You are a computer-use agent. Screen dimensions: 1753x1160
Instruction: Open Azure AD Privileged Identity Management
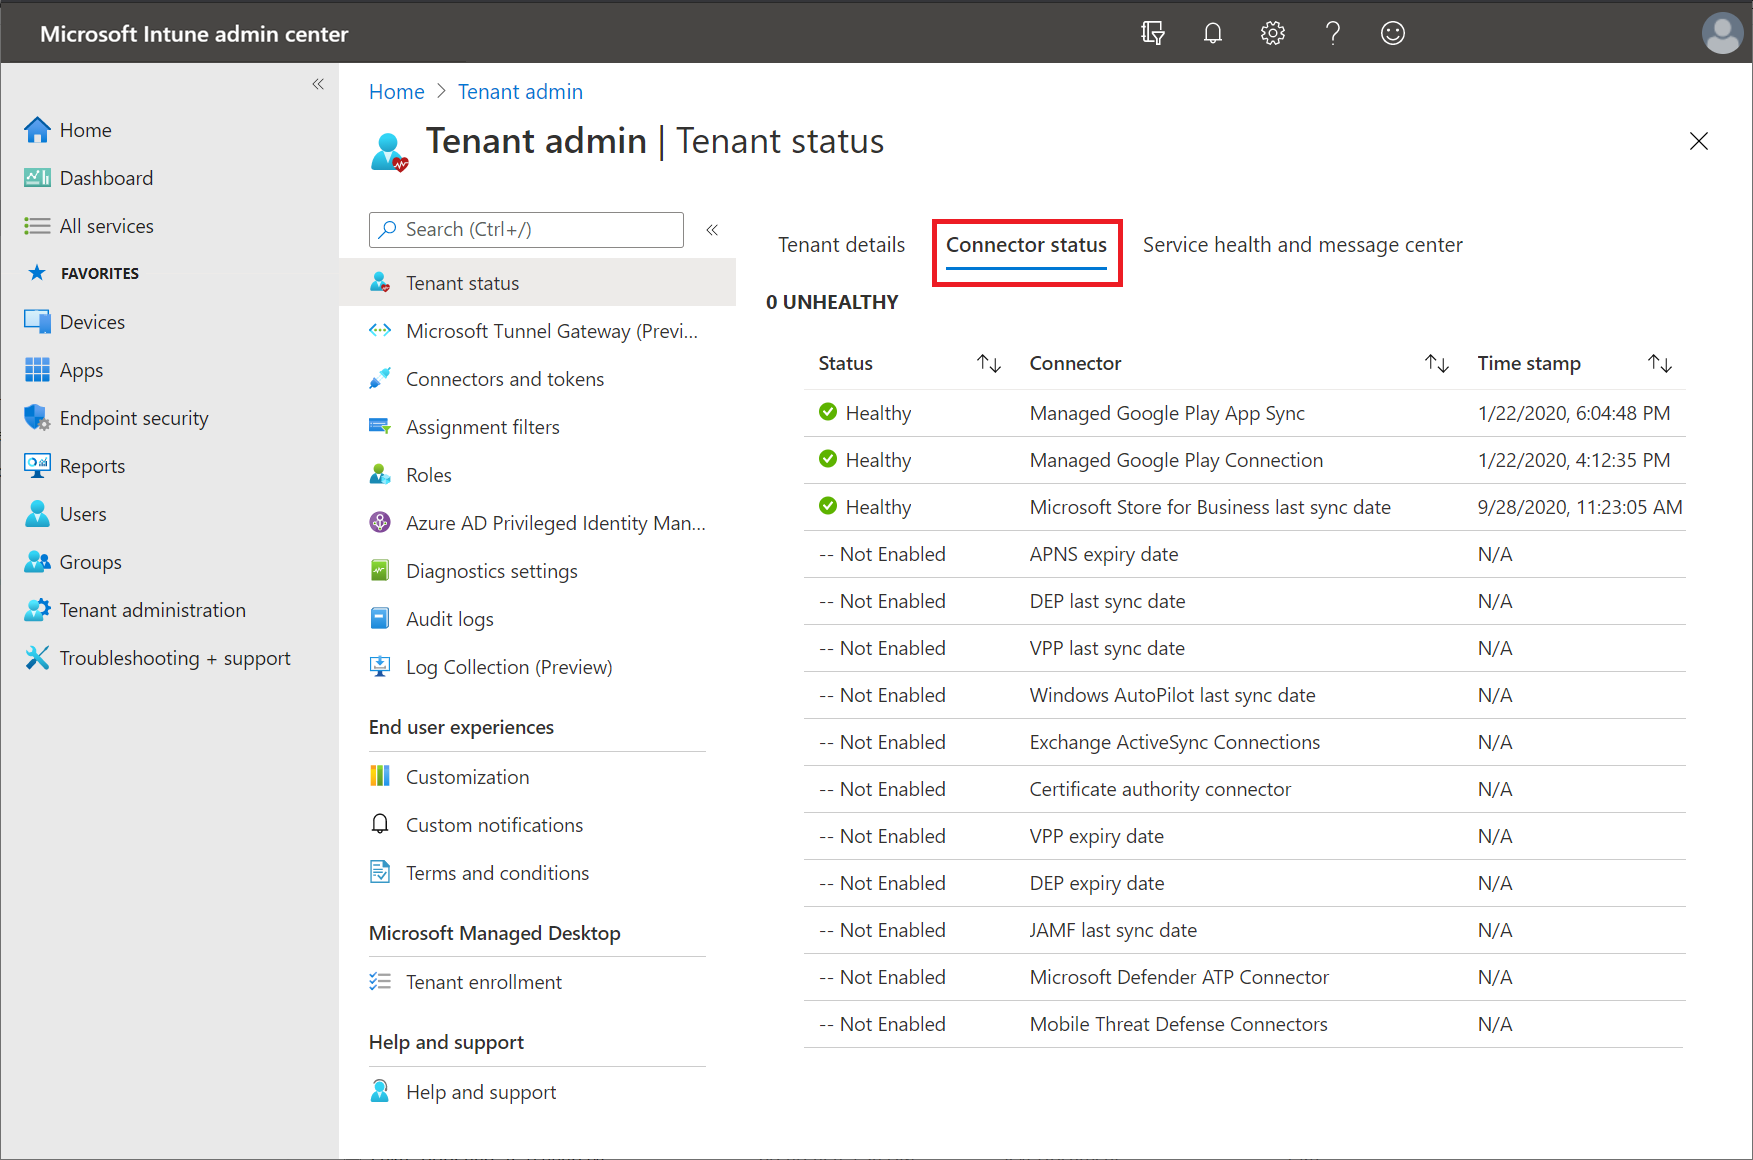click(x=538, y=523)
